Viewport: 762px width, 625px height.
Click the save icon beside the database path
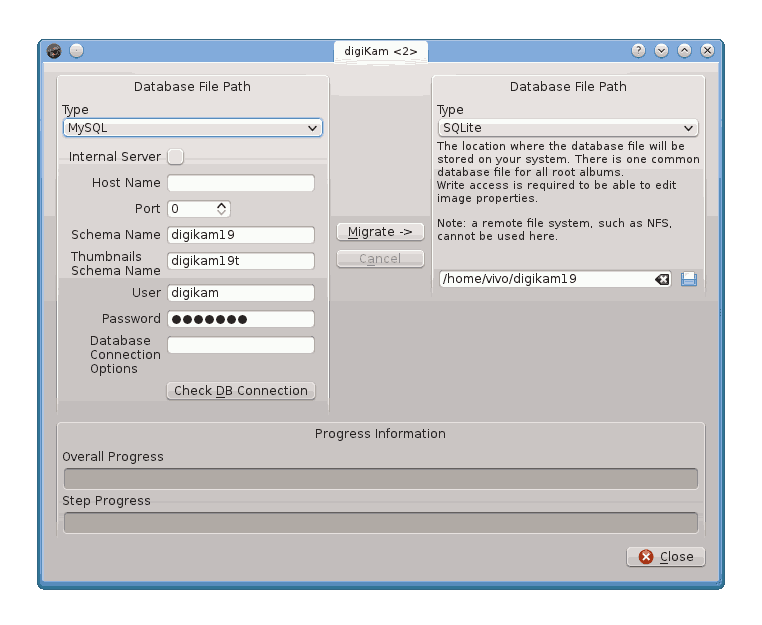[x=689, y=279]
